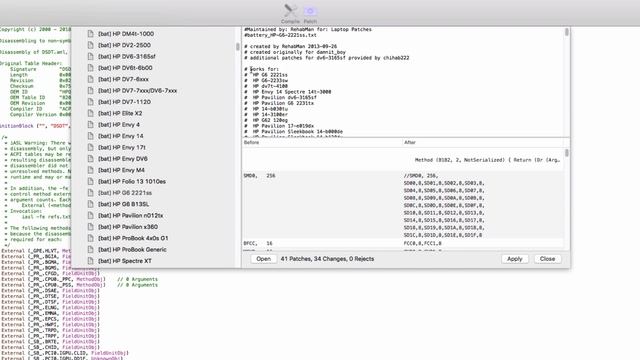Click the Close button in patch dialog
This screenshot has height=360, width=640.
point(547,259)
